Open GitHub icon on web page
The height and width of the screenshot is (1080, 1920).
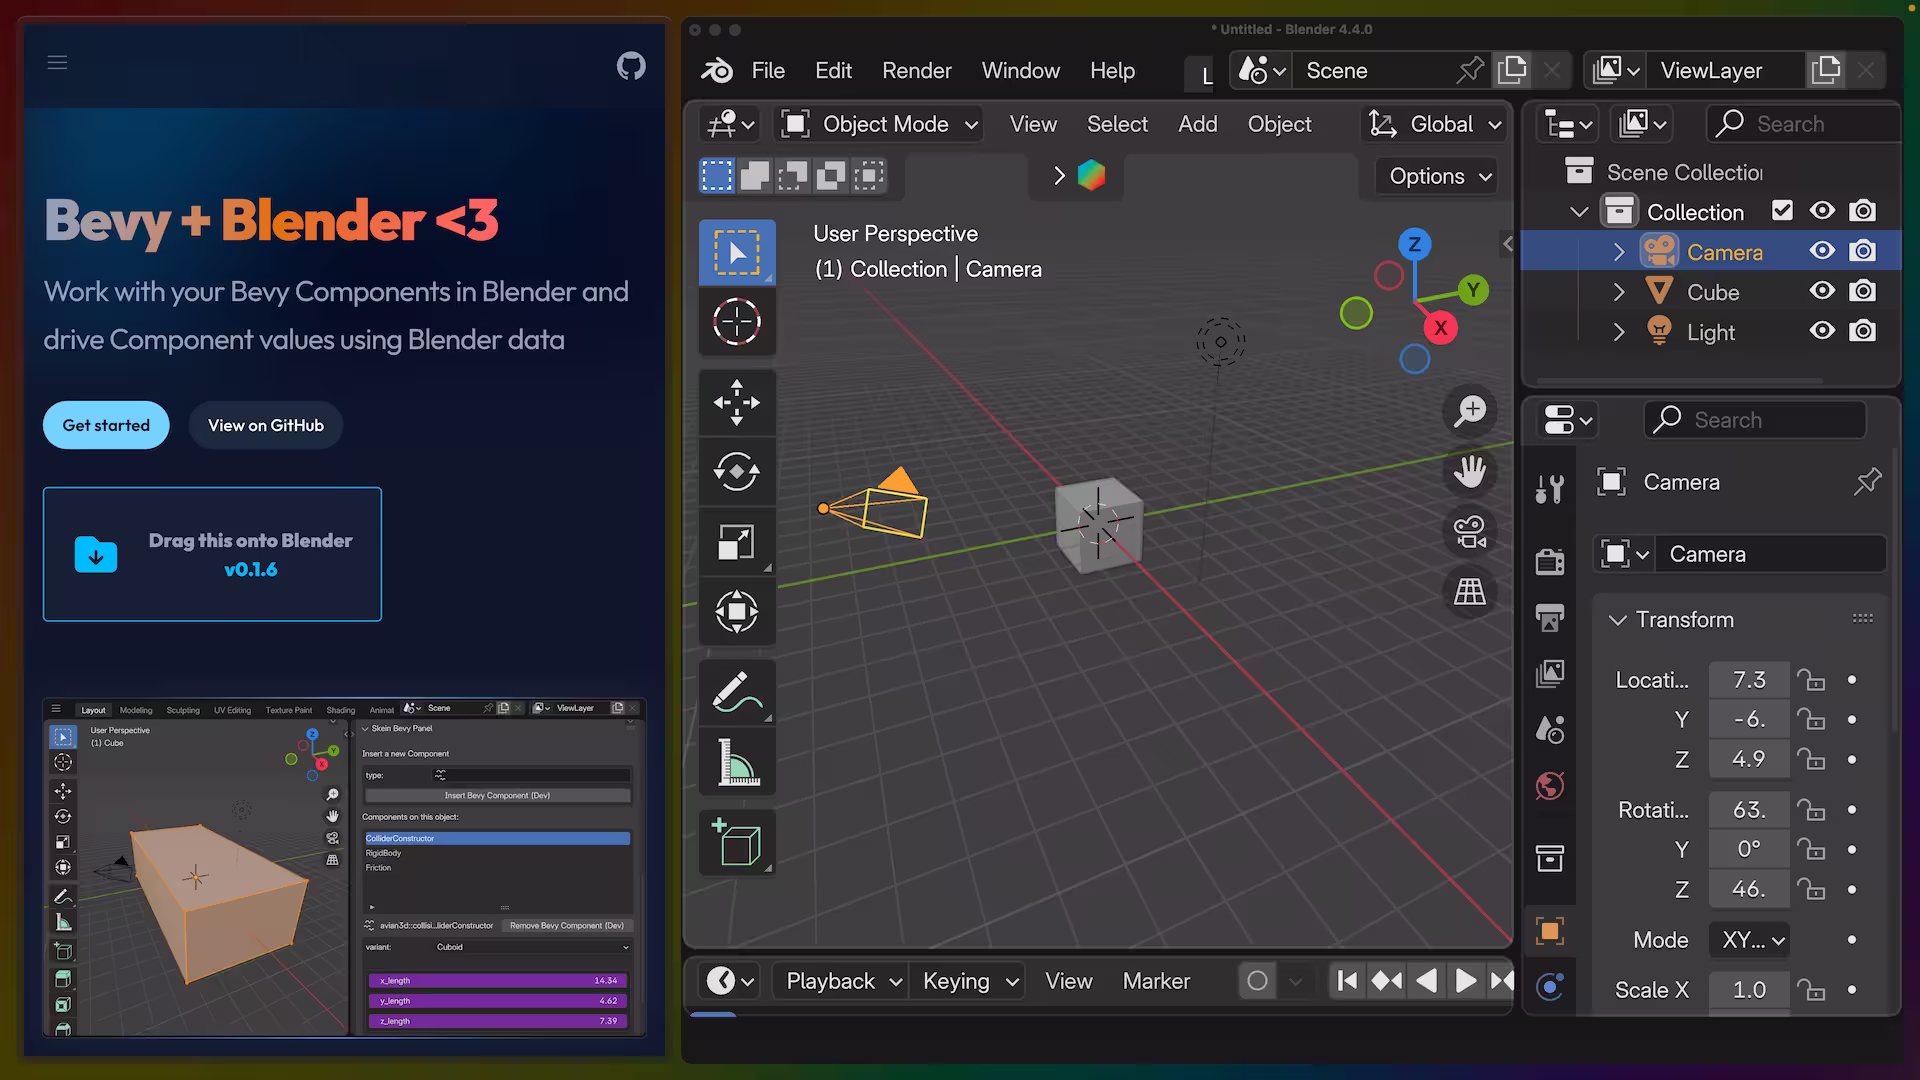(x=631, y=66)
